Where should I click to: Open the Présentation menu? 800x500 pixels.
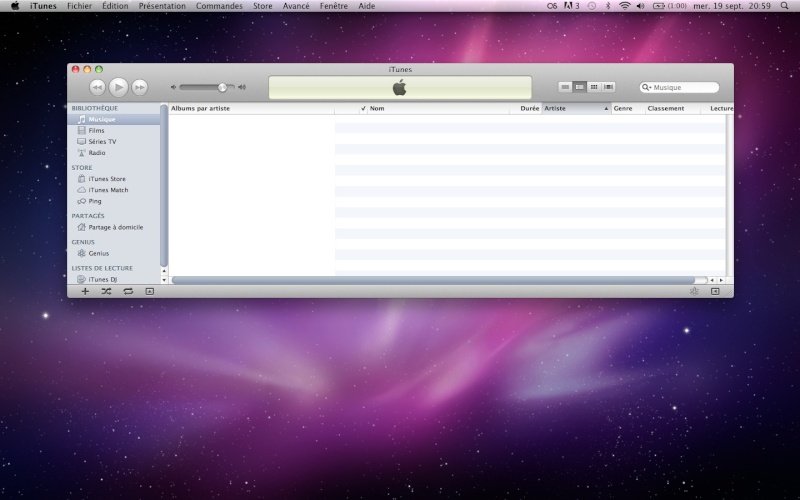[x=161, y=6]
